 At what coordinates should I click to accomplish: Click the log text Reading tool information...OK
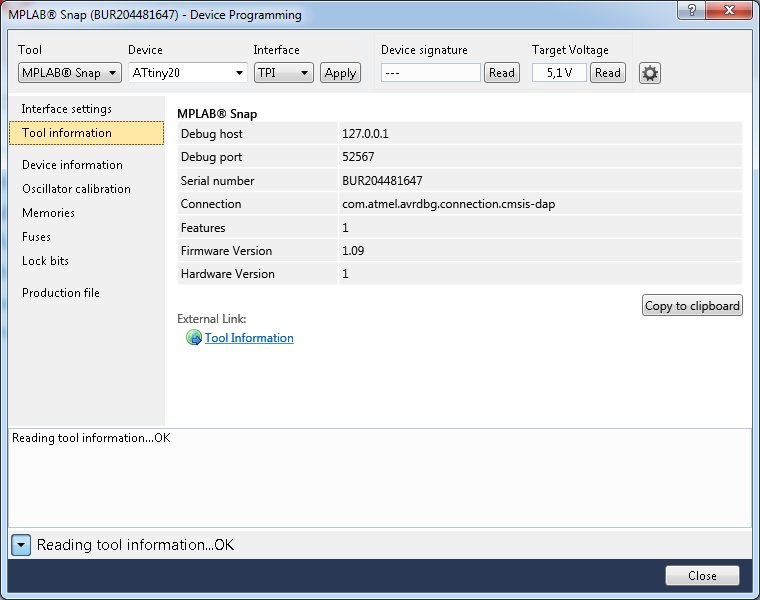tap(91, 438)
